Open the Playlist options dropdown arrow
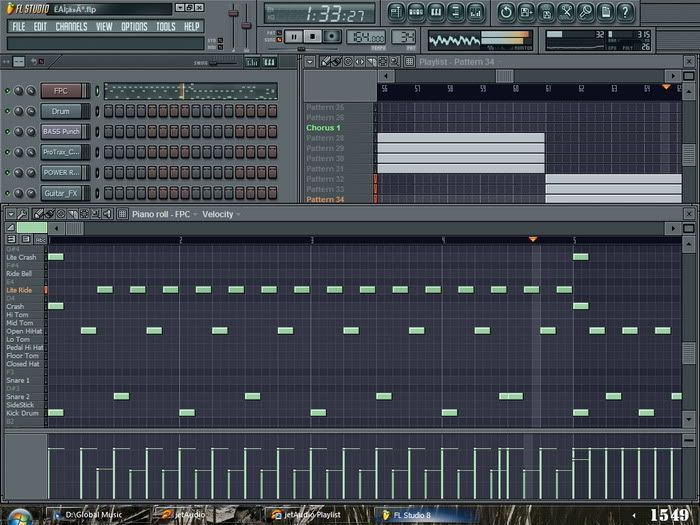This screenshot has width=700, height=525. coord(310,62)
